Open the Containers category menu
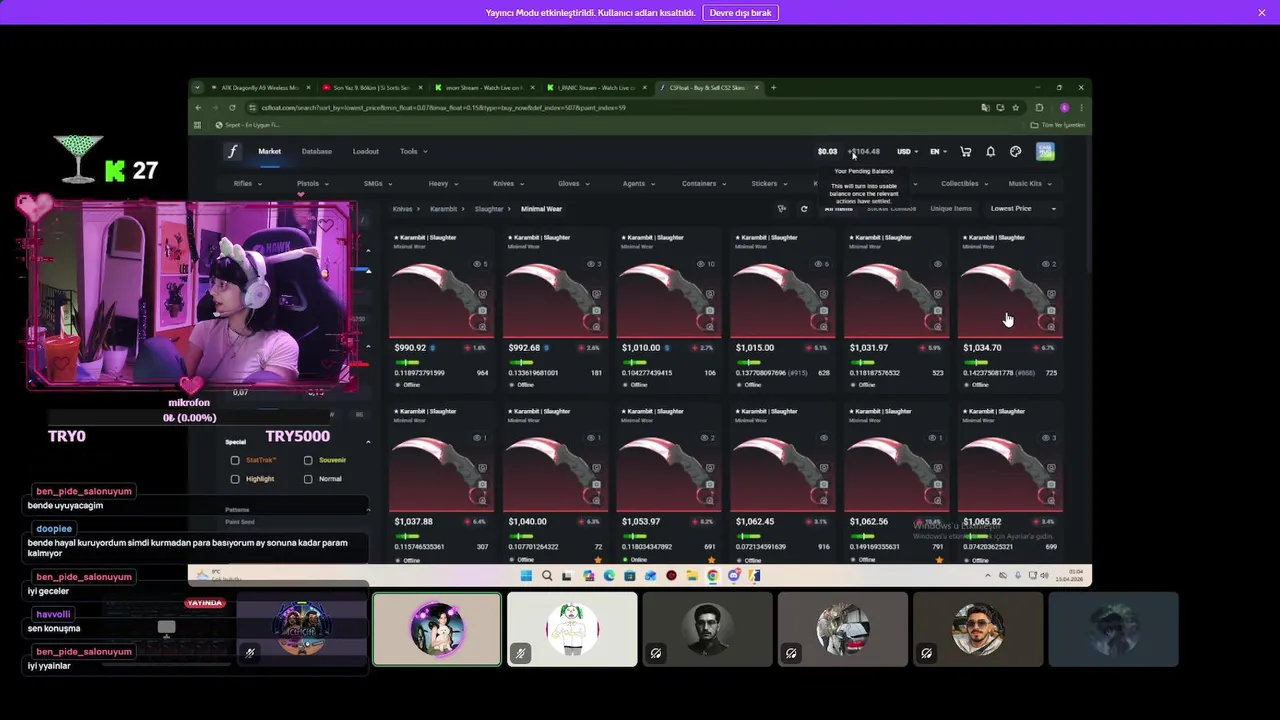 pyautogui.click(x=703, y=184)
